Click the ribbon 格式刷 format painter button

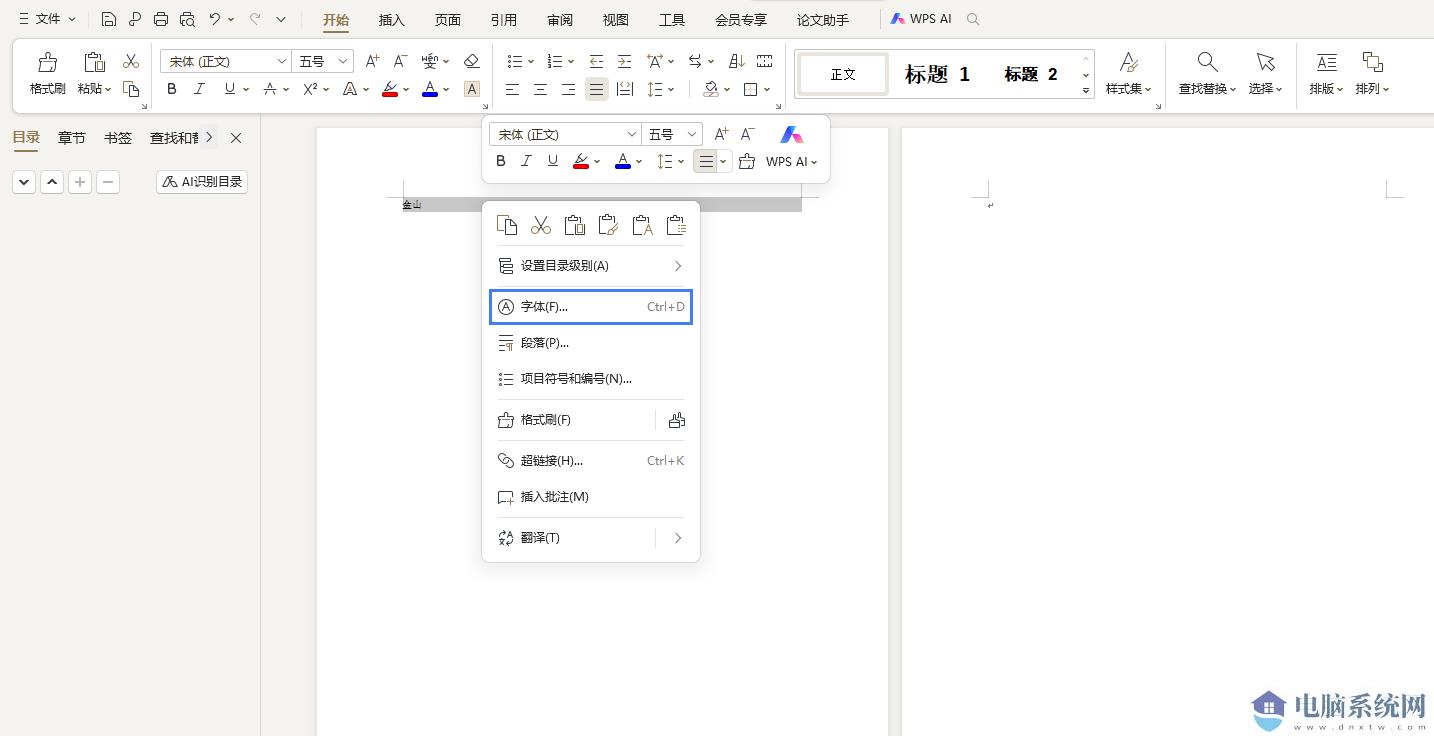47,74
